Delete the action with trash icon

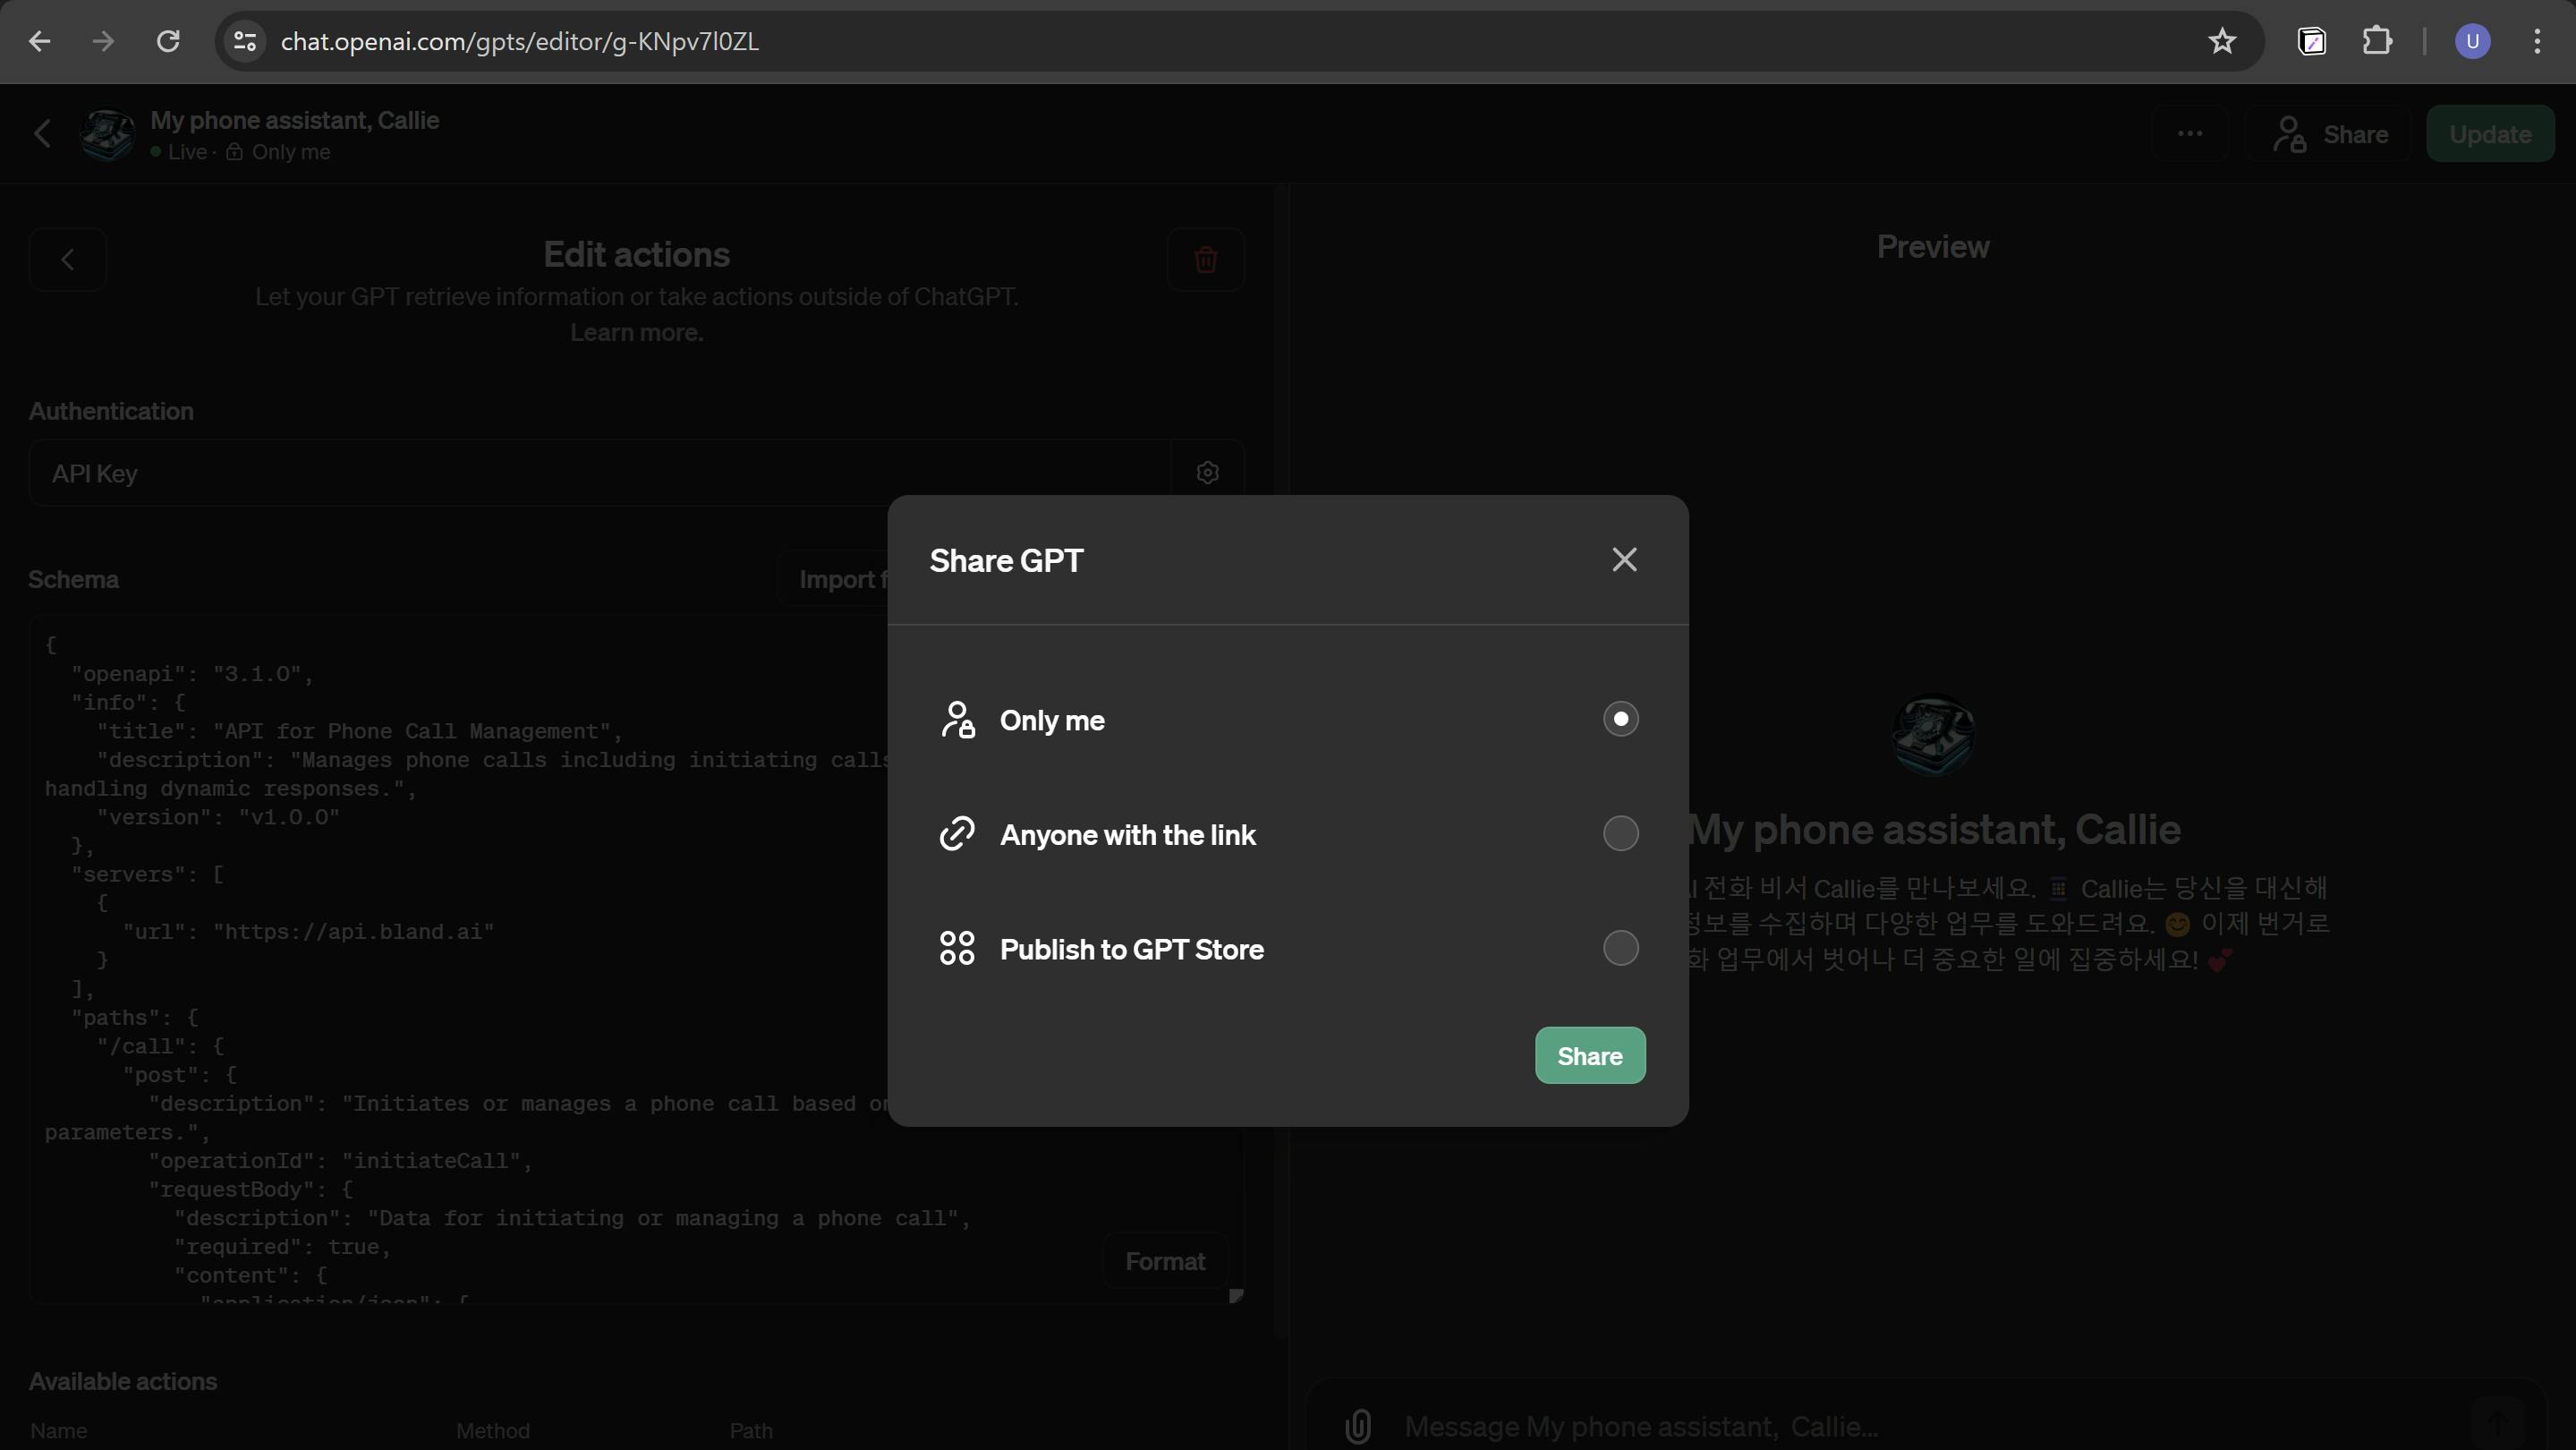point(1205,259)
